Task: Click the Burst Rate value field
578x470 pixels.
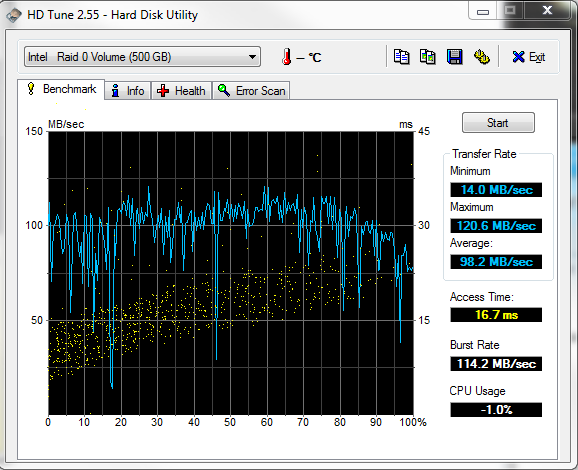Action: (496, 364)
